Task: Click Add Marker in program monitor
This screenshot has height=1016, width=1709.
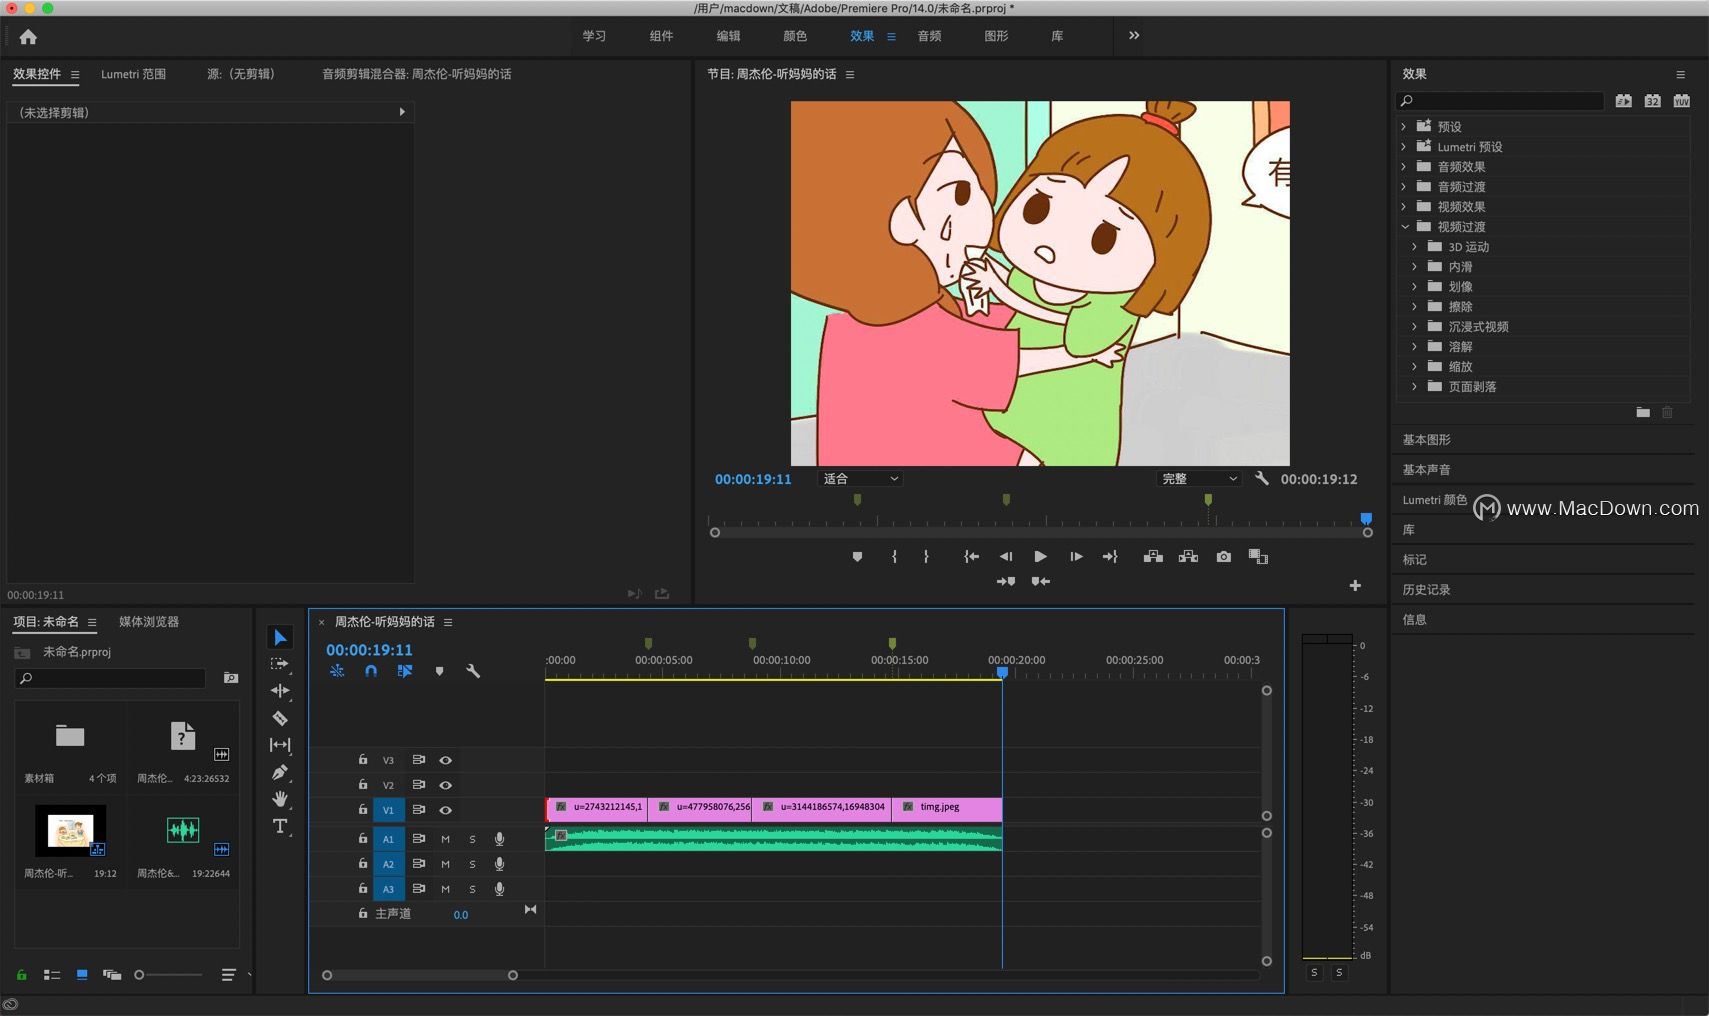Action: [x=857, y=557]
